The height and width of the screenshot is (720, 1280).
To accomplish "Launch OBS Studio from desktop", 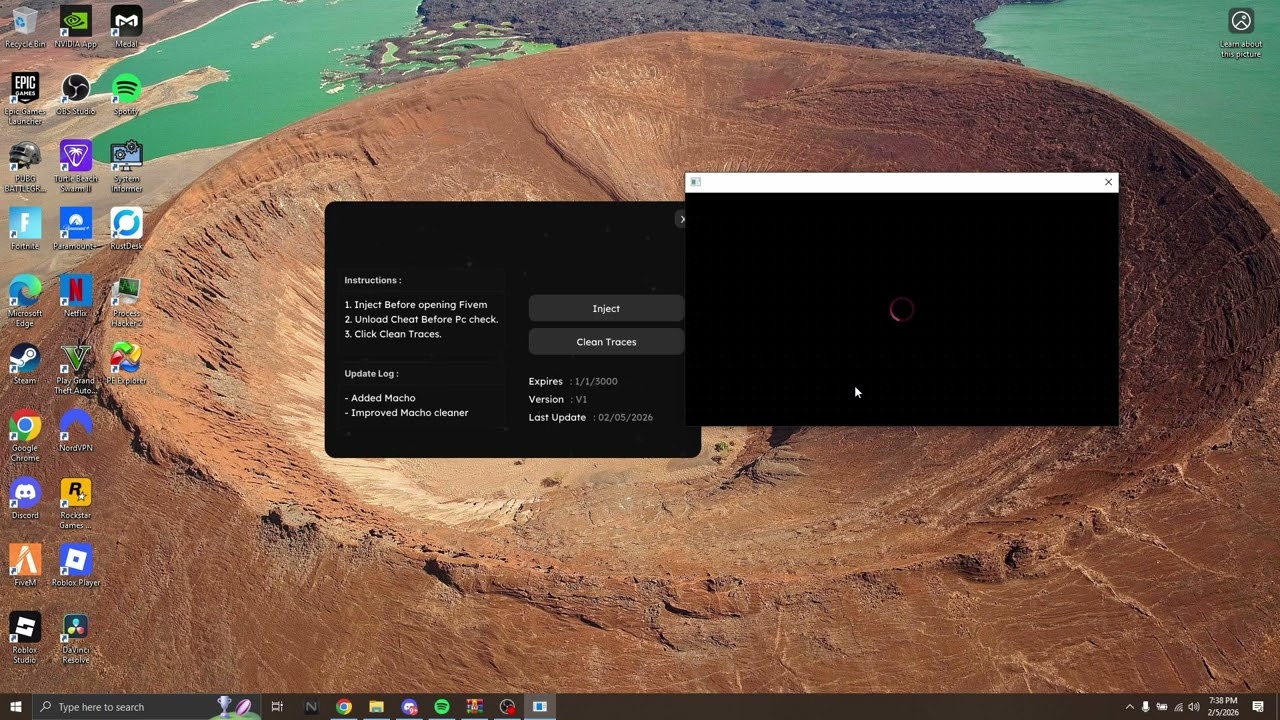I will click(x=75, y=94).
